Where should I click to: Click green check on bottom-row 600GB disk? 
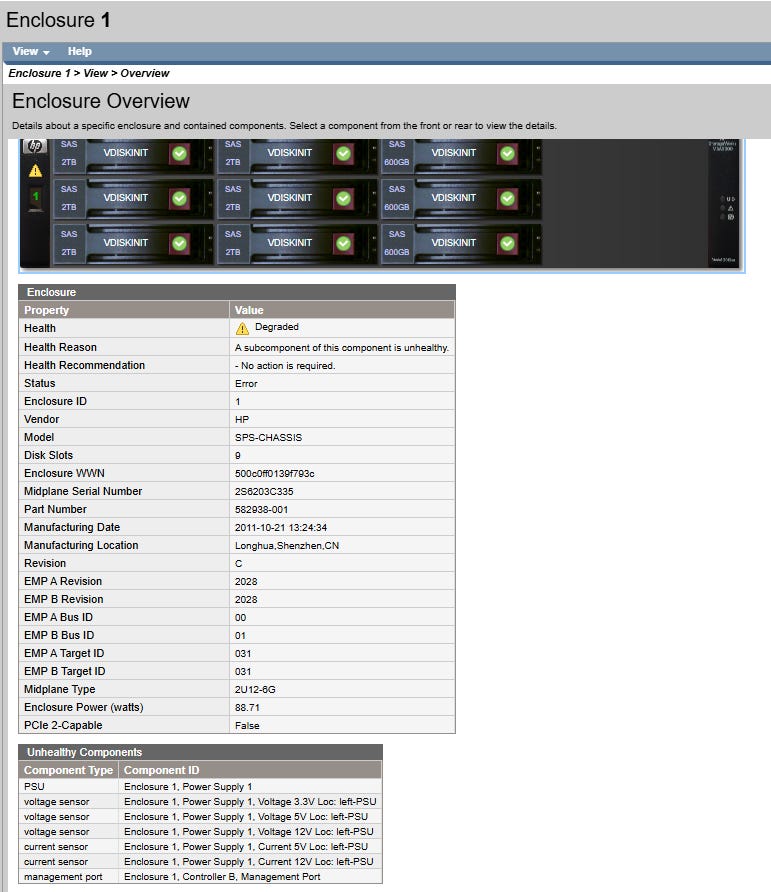pyautogui.click(x=508, y=243)
